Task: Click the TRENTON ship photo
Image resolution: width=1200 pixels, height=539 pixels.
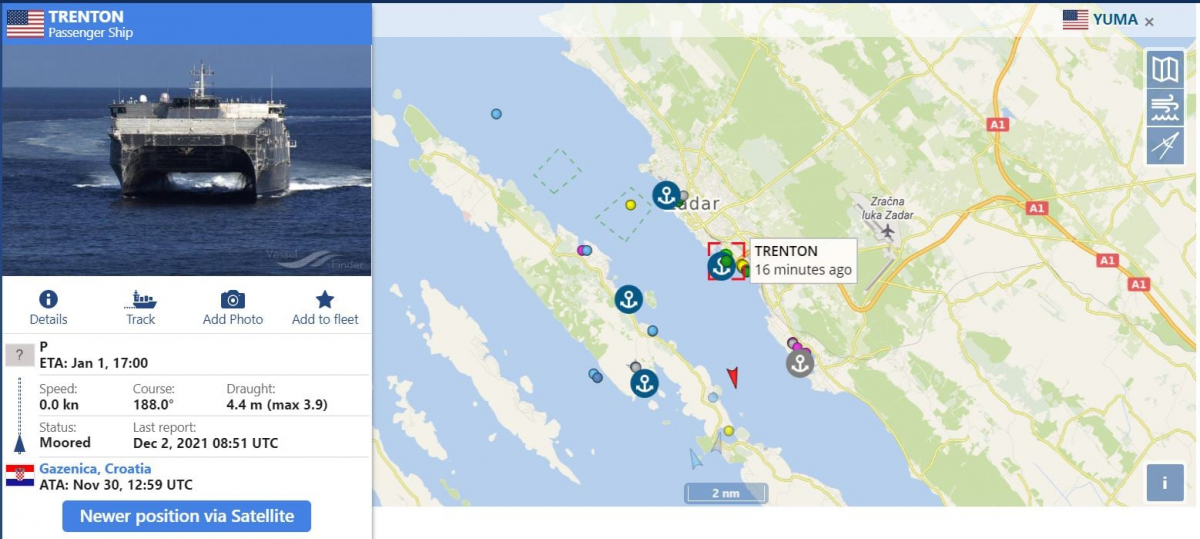Action: 186,160
